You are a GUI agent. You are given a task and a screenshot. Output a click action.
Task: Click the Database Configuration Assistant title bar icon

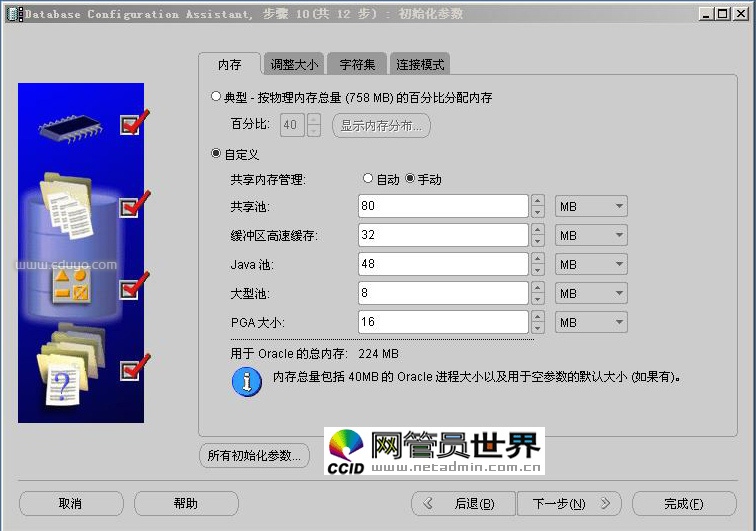click(x=14, y=14)
